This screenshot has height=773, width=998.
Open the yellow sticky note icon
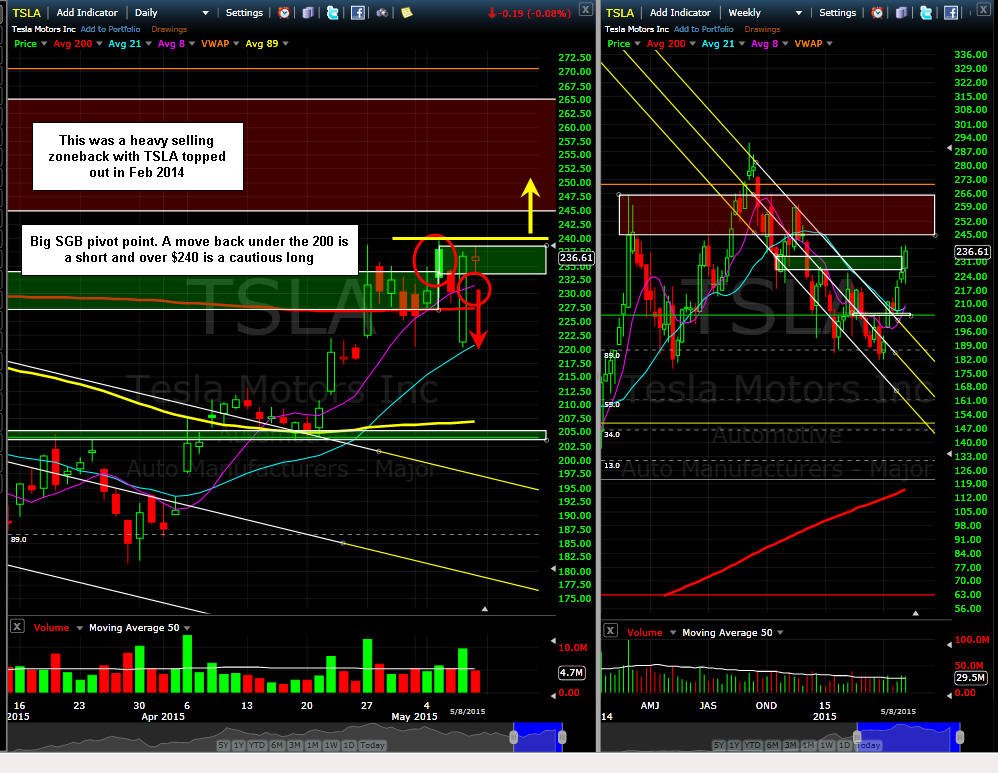tap(407, 13)
